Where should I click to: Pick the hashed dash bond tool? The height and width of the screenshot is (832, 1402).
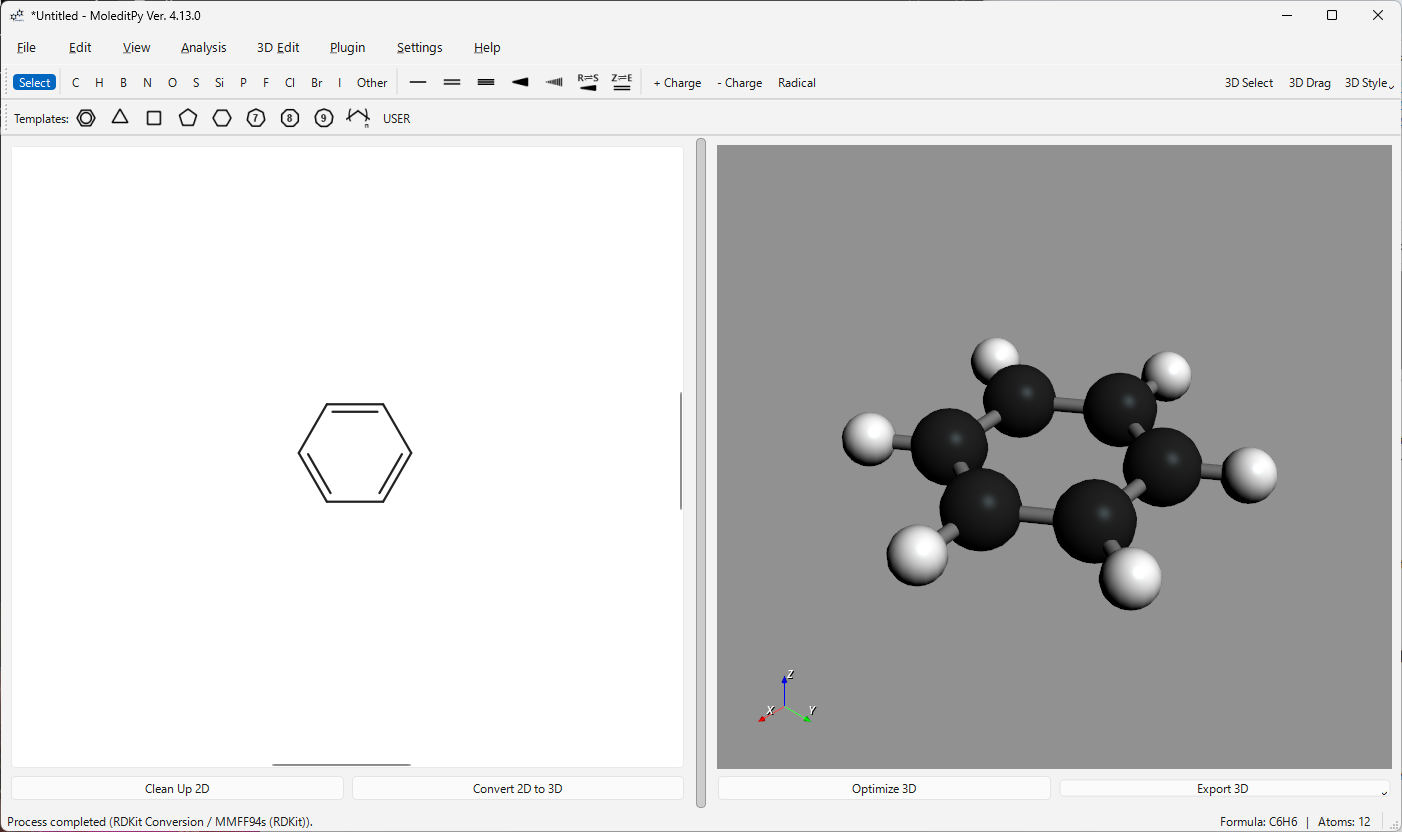click(554, 82)
